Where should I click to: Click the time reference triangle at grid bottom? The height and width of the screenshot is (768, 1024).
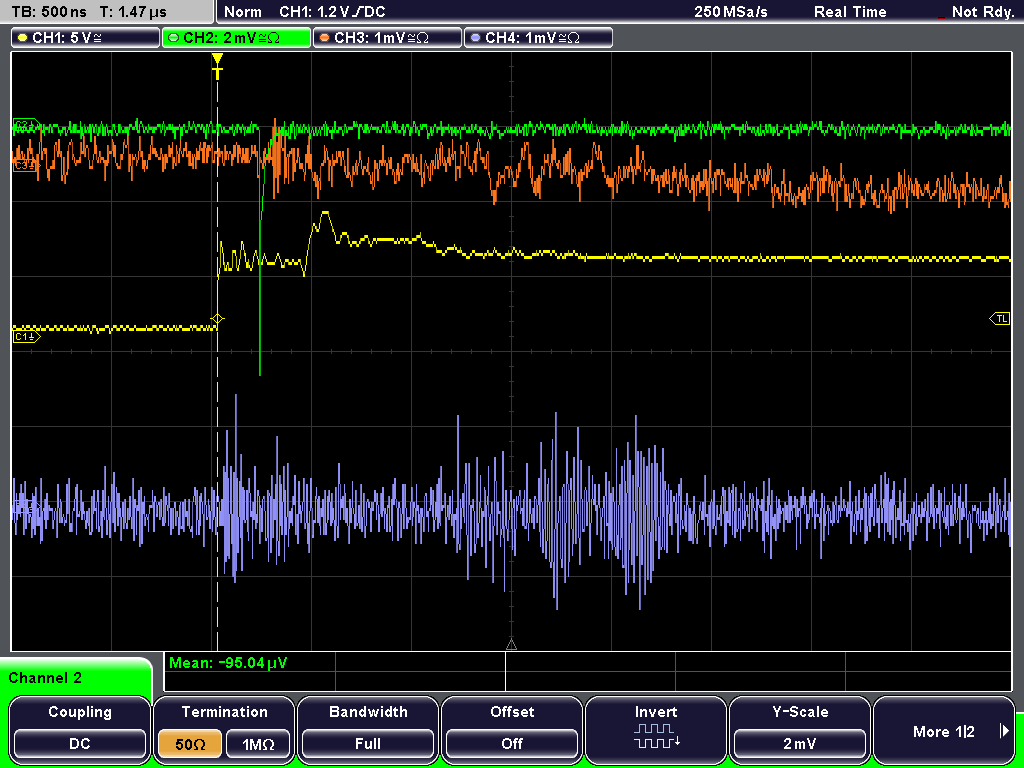(511, 645)
